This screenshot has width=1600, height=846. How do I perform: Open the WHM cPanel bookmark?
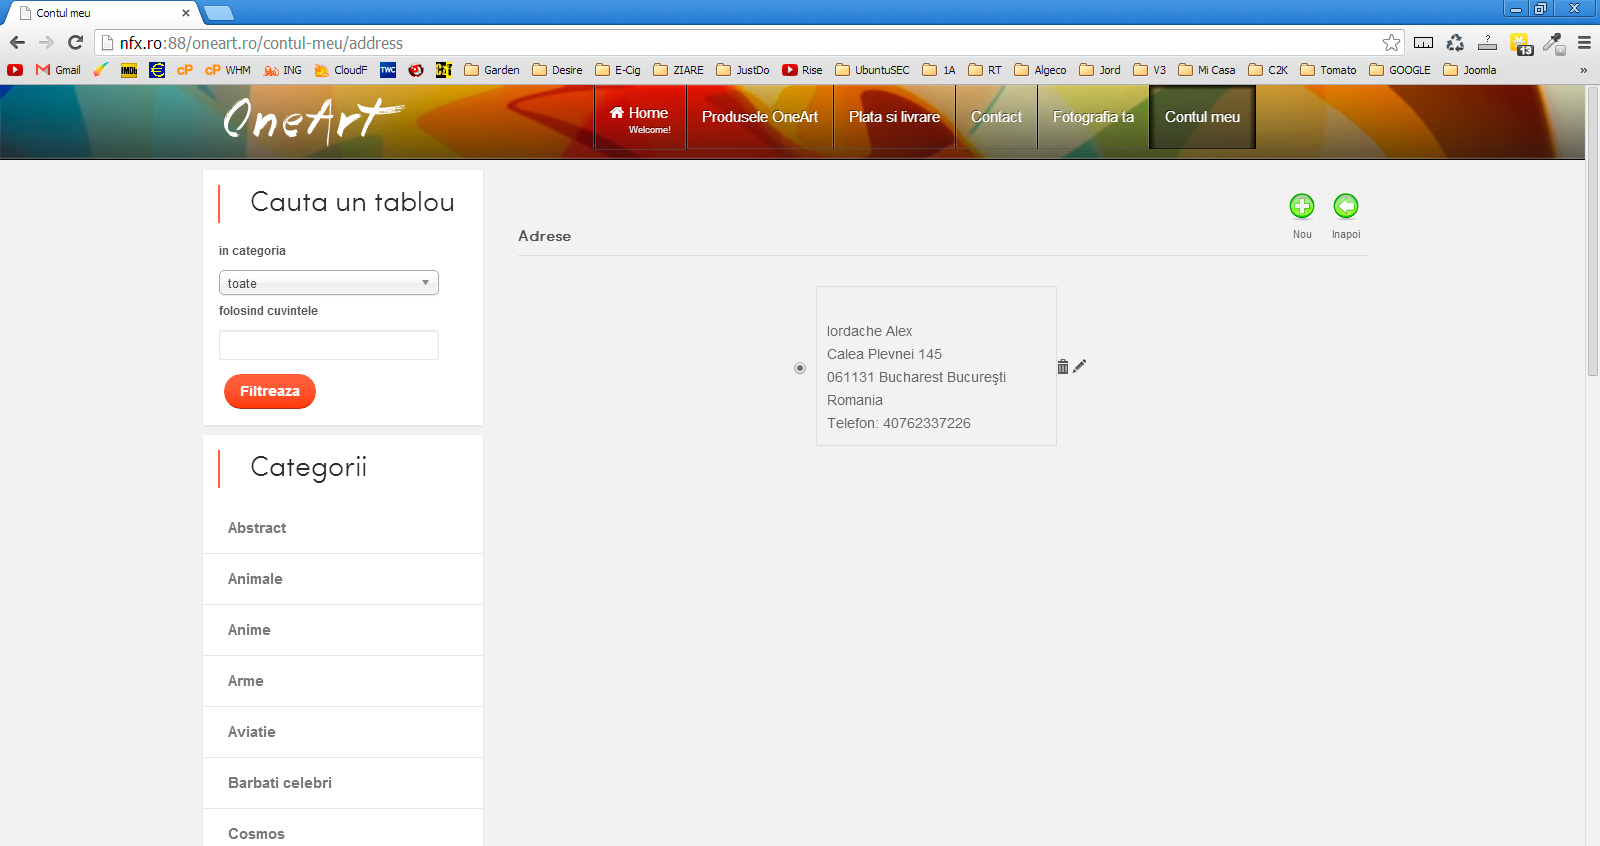coord(228,70)
